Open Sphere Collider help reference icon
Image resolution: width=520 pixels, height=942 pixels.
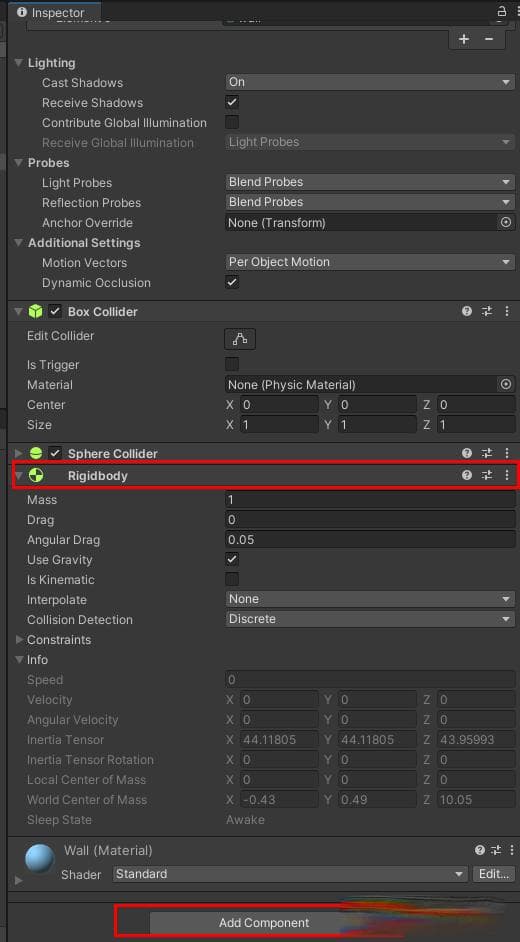[x=467, y=453]
